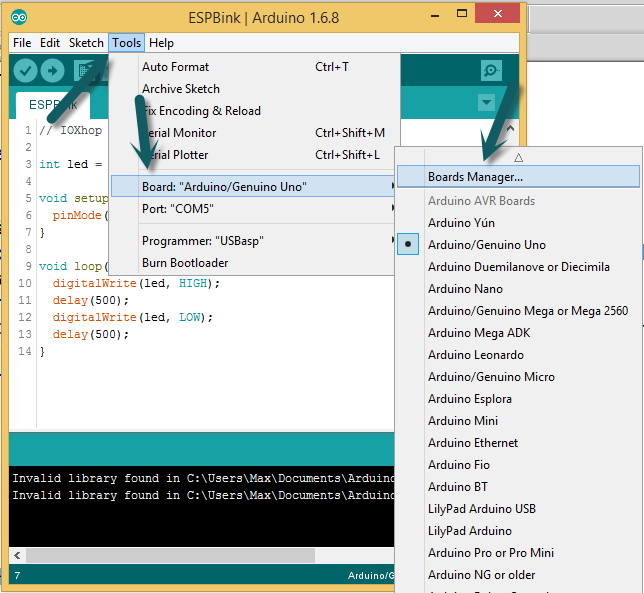Viewport: 644px width, 593px height.
Task: Open the Edit menu
Action: click(50, 43)
